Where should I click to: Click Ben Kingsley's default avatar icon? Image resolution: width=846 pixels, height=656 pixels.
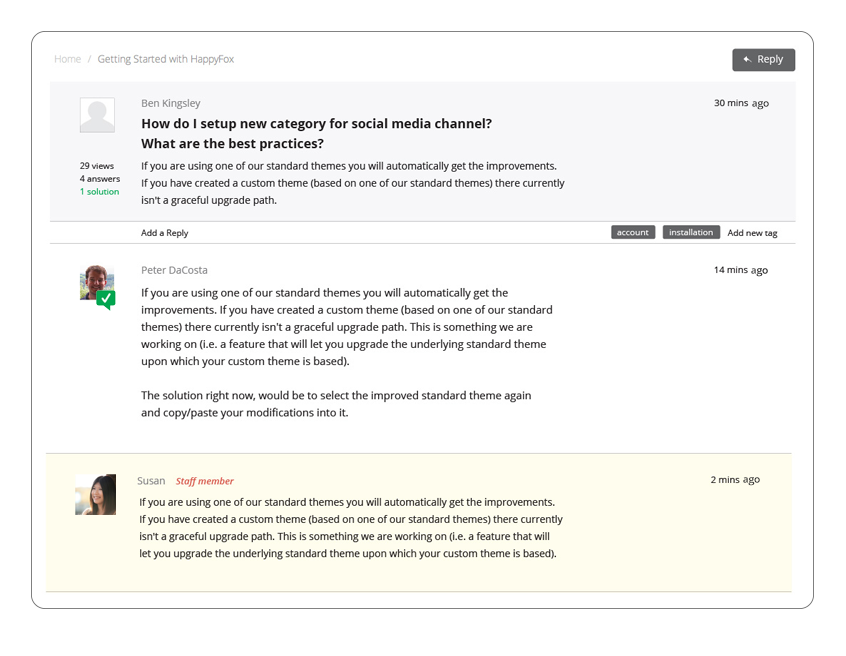97,115
